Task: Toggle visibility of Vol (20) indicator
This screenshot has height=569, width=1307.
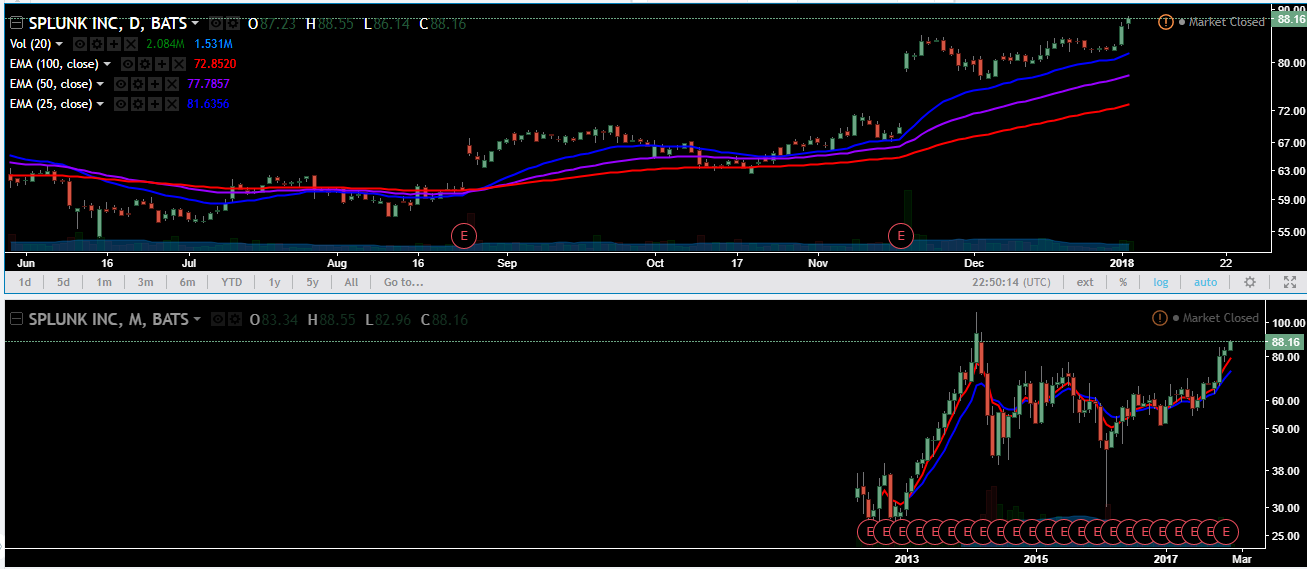Action: pyautogui.click(x=80, y=44)
